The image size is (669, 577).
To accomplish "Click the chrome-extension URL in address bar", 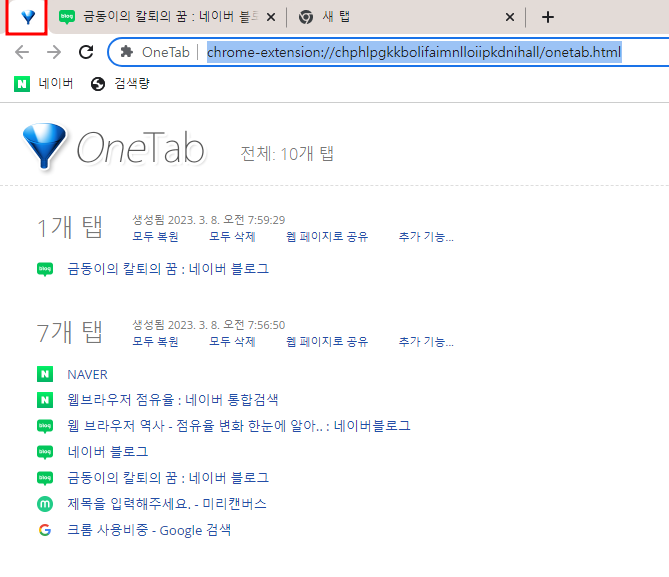I will coord(414,52).
